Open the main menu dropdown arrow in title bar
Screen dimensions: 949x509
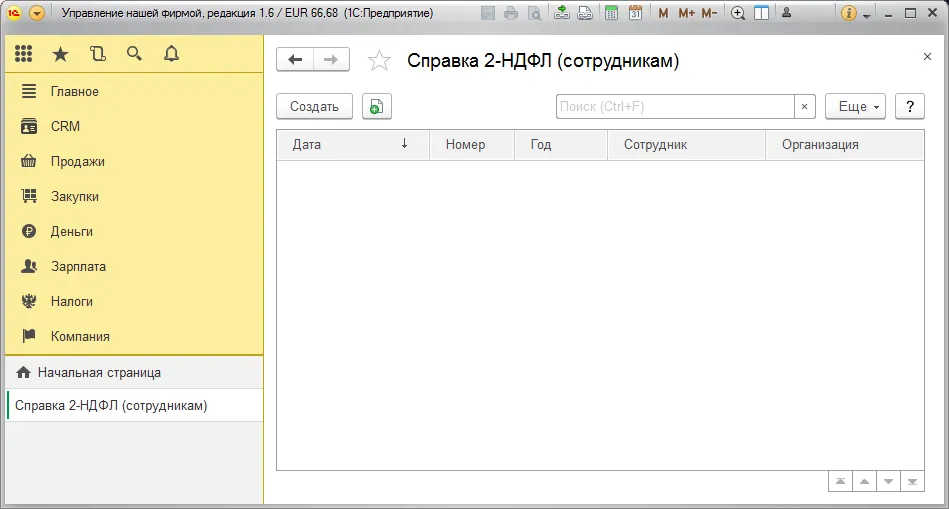tap(37, 14)
